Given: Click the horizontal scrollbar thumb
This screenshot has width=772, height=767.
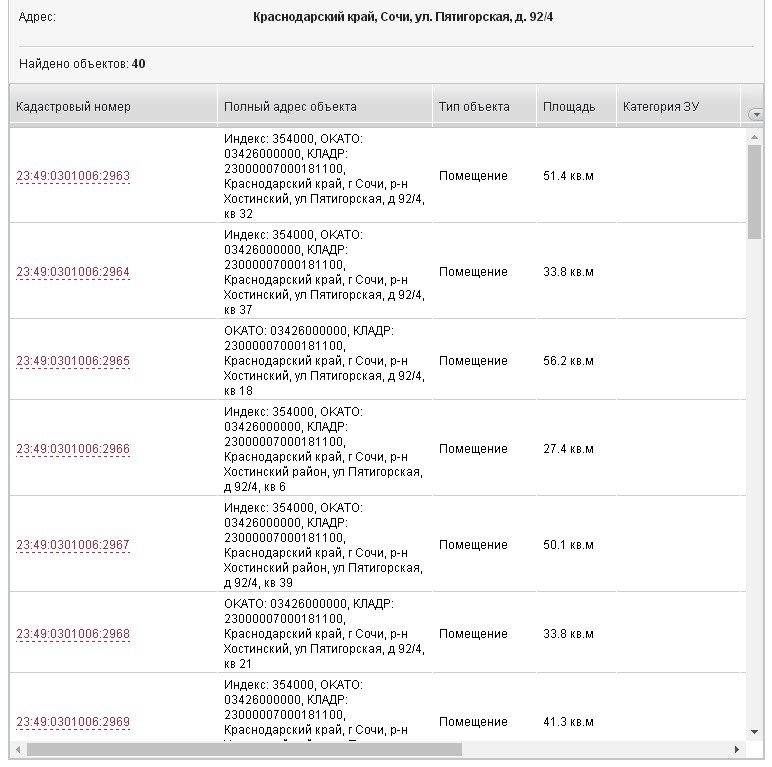Looking at the screenshot, I should pyautogui.click(x=245, y=749).
